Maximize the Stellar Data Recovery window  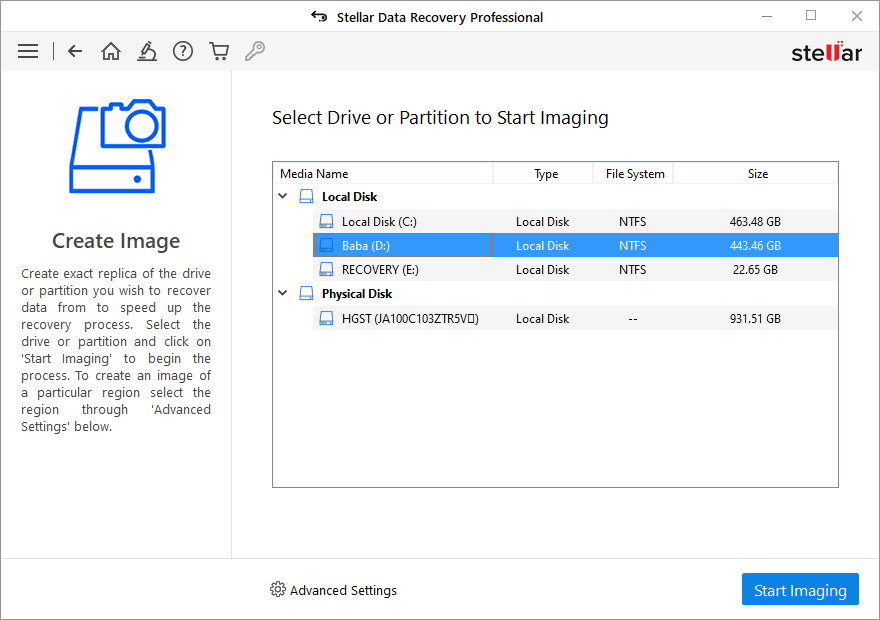pos(811,16)
